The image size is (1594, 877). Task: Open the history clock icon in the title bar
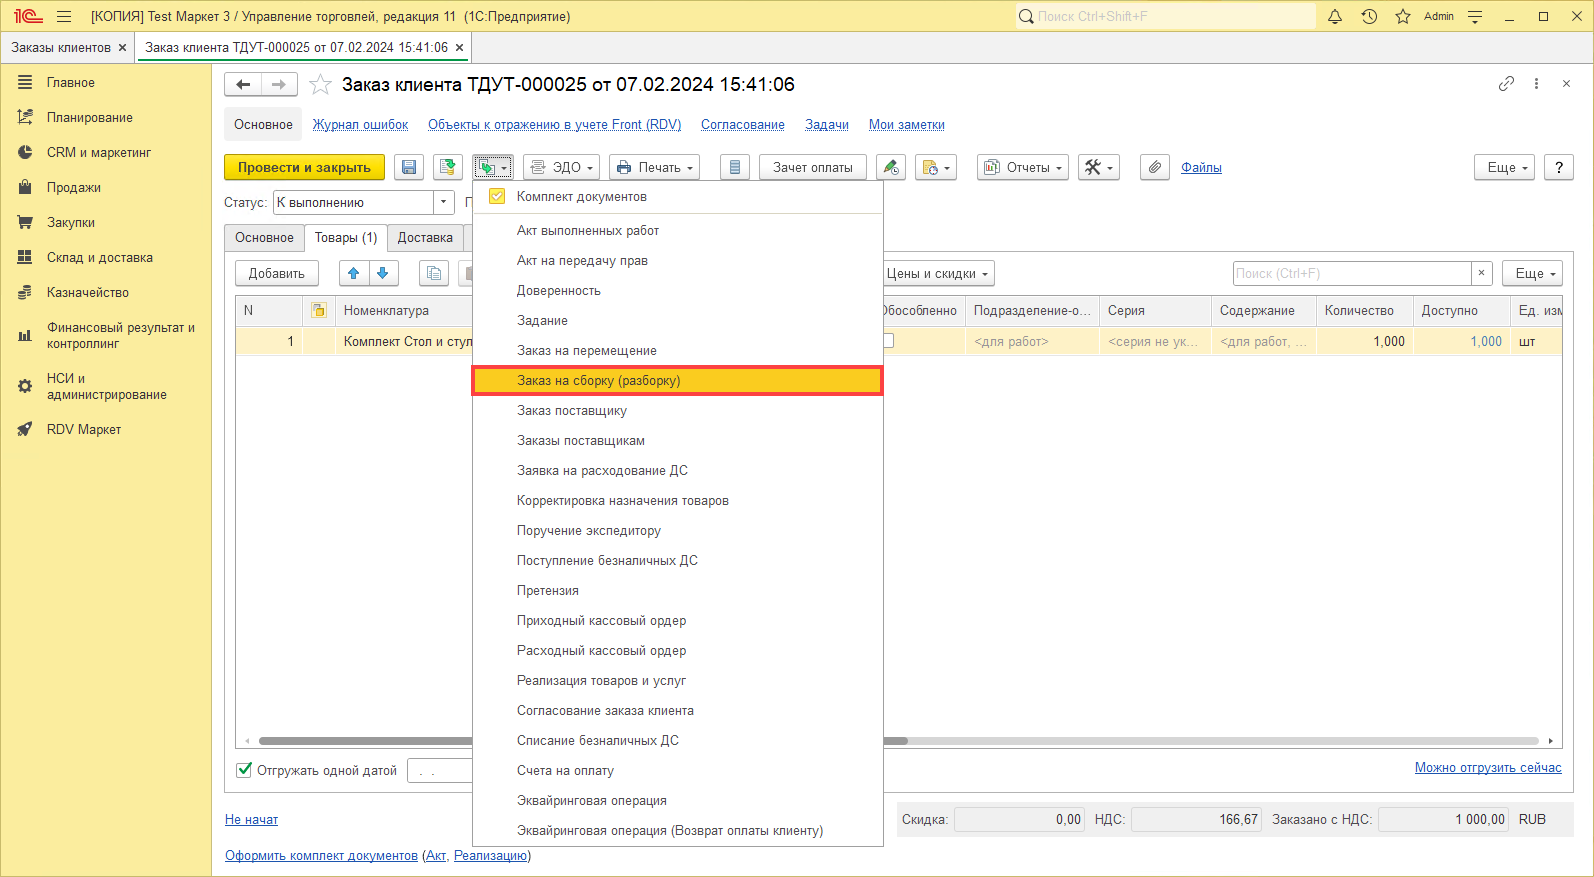point(1369,16)
